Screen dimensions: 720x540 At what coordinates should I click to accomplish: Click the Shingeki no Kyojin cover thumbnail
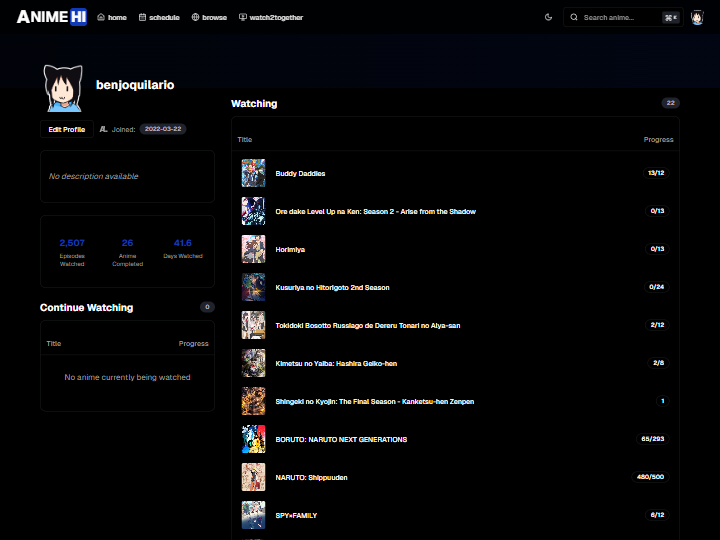(253, 401)
